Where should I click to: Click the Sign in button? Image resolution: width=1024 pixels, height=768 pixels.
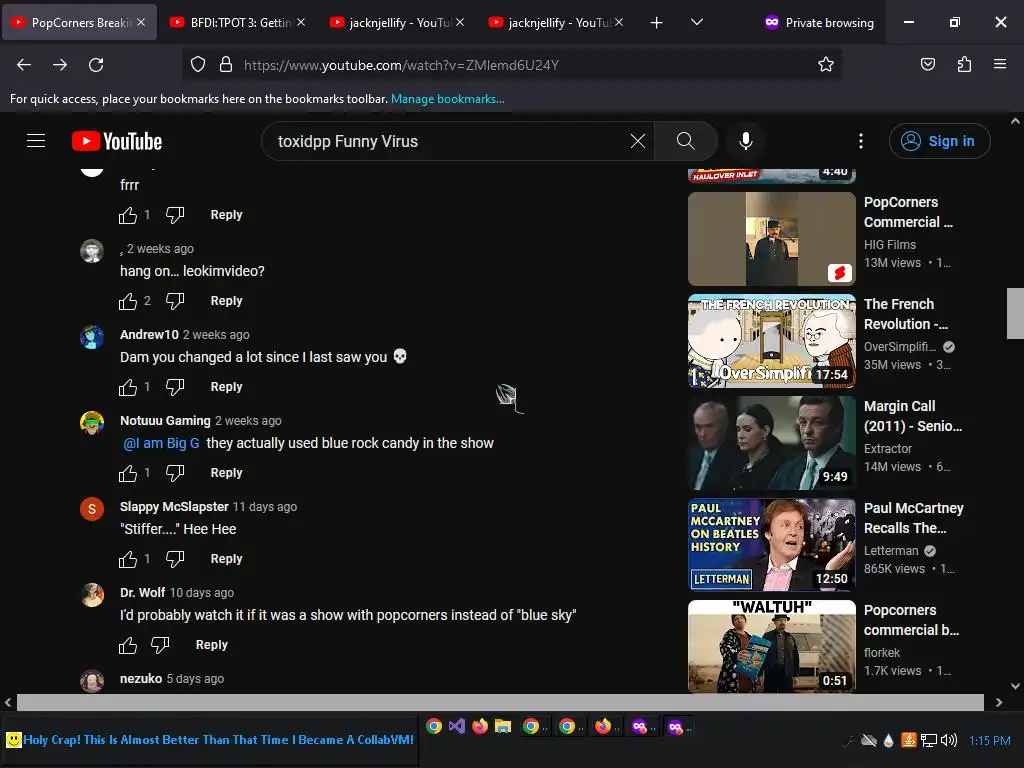pos(939,141)
